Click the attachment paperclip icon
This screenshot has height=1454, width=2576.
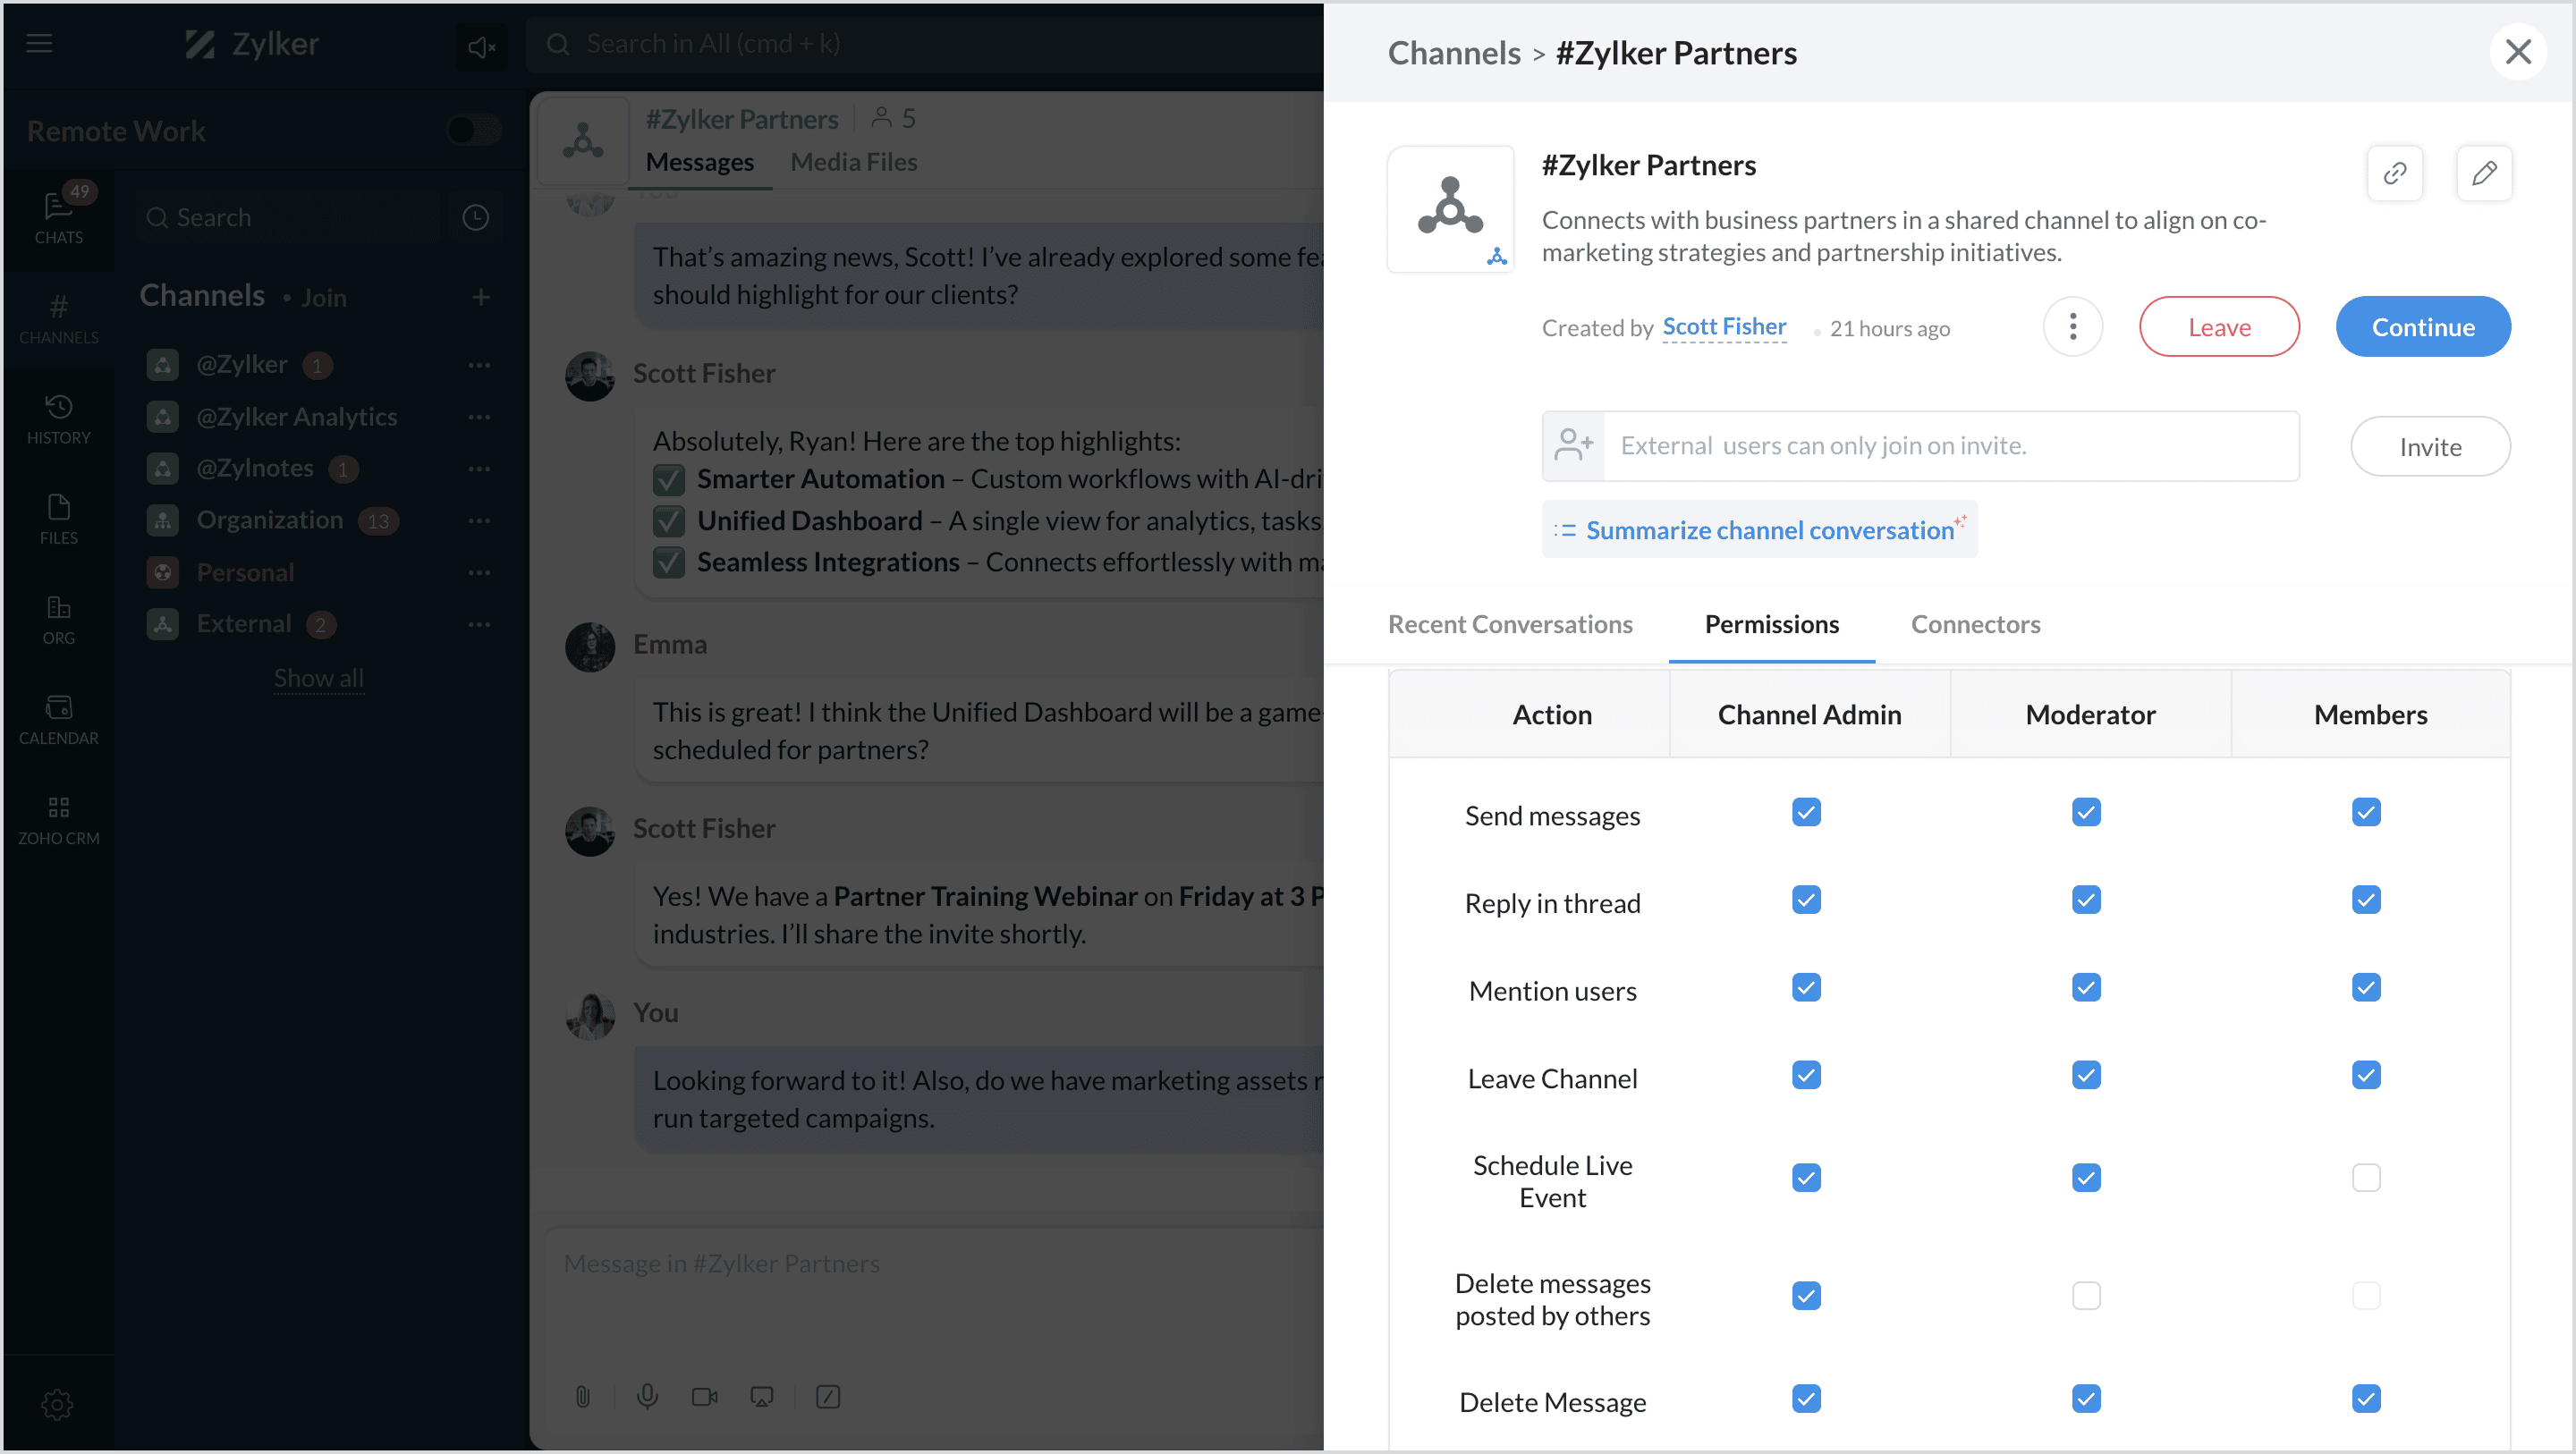[583, 1396]
